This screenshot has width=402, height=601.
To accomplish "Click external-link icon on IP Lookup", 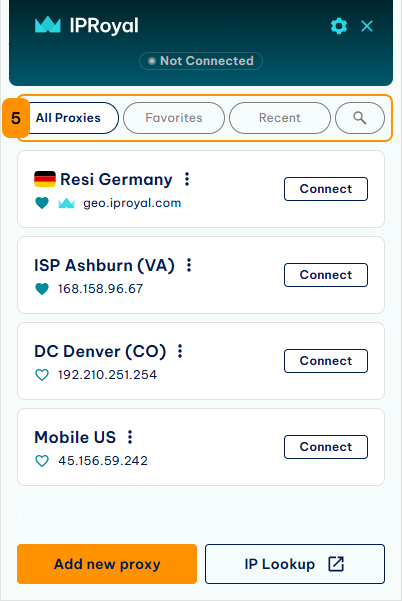I will tap(336, 564).
